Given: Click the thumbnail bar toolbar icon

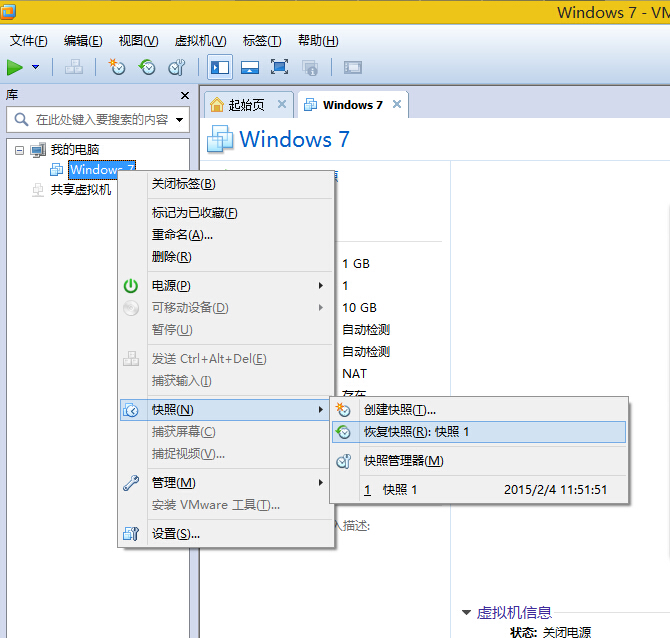Looking at the screenshot, I should click(x=250, y=67).
